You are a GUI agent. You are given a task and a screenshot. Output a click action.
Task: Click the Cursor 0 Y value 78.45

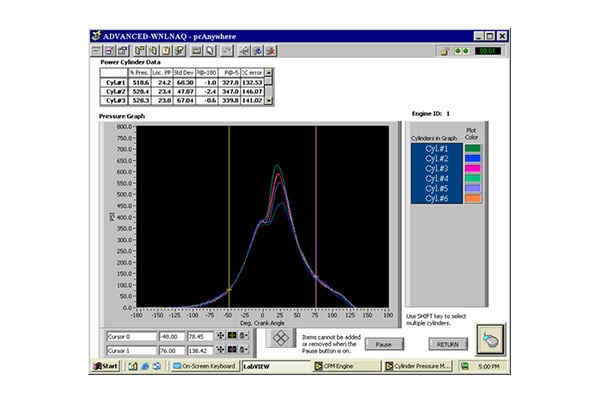point(200,336)
